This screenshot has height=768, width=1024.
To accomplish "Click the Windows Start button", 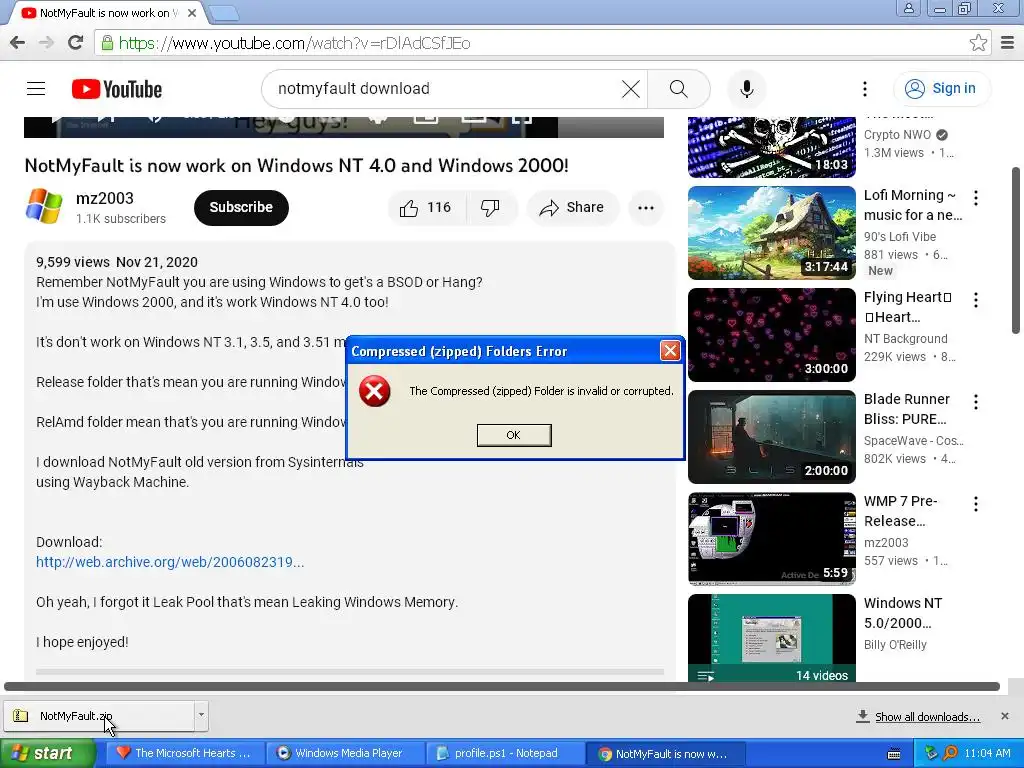I will (x=48, y=754).
